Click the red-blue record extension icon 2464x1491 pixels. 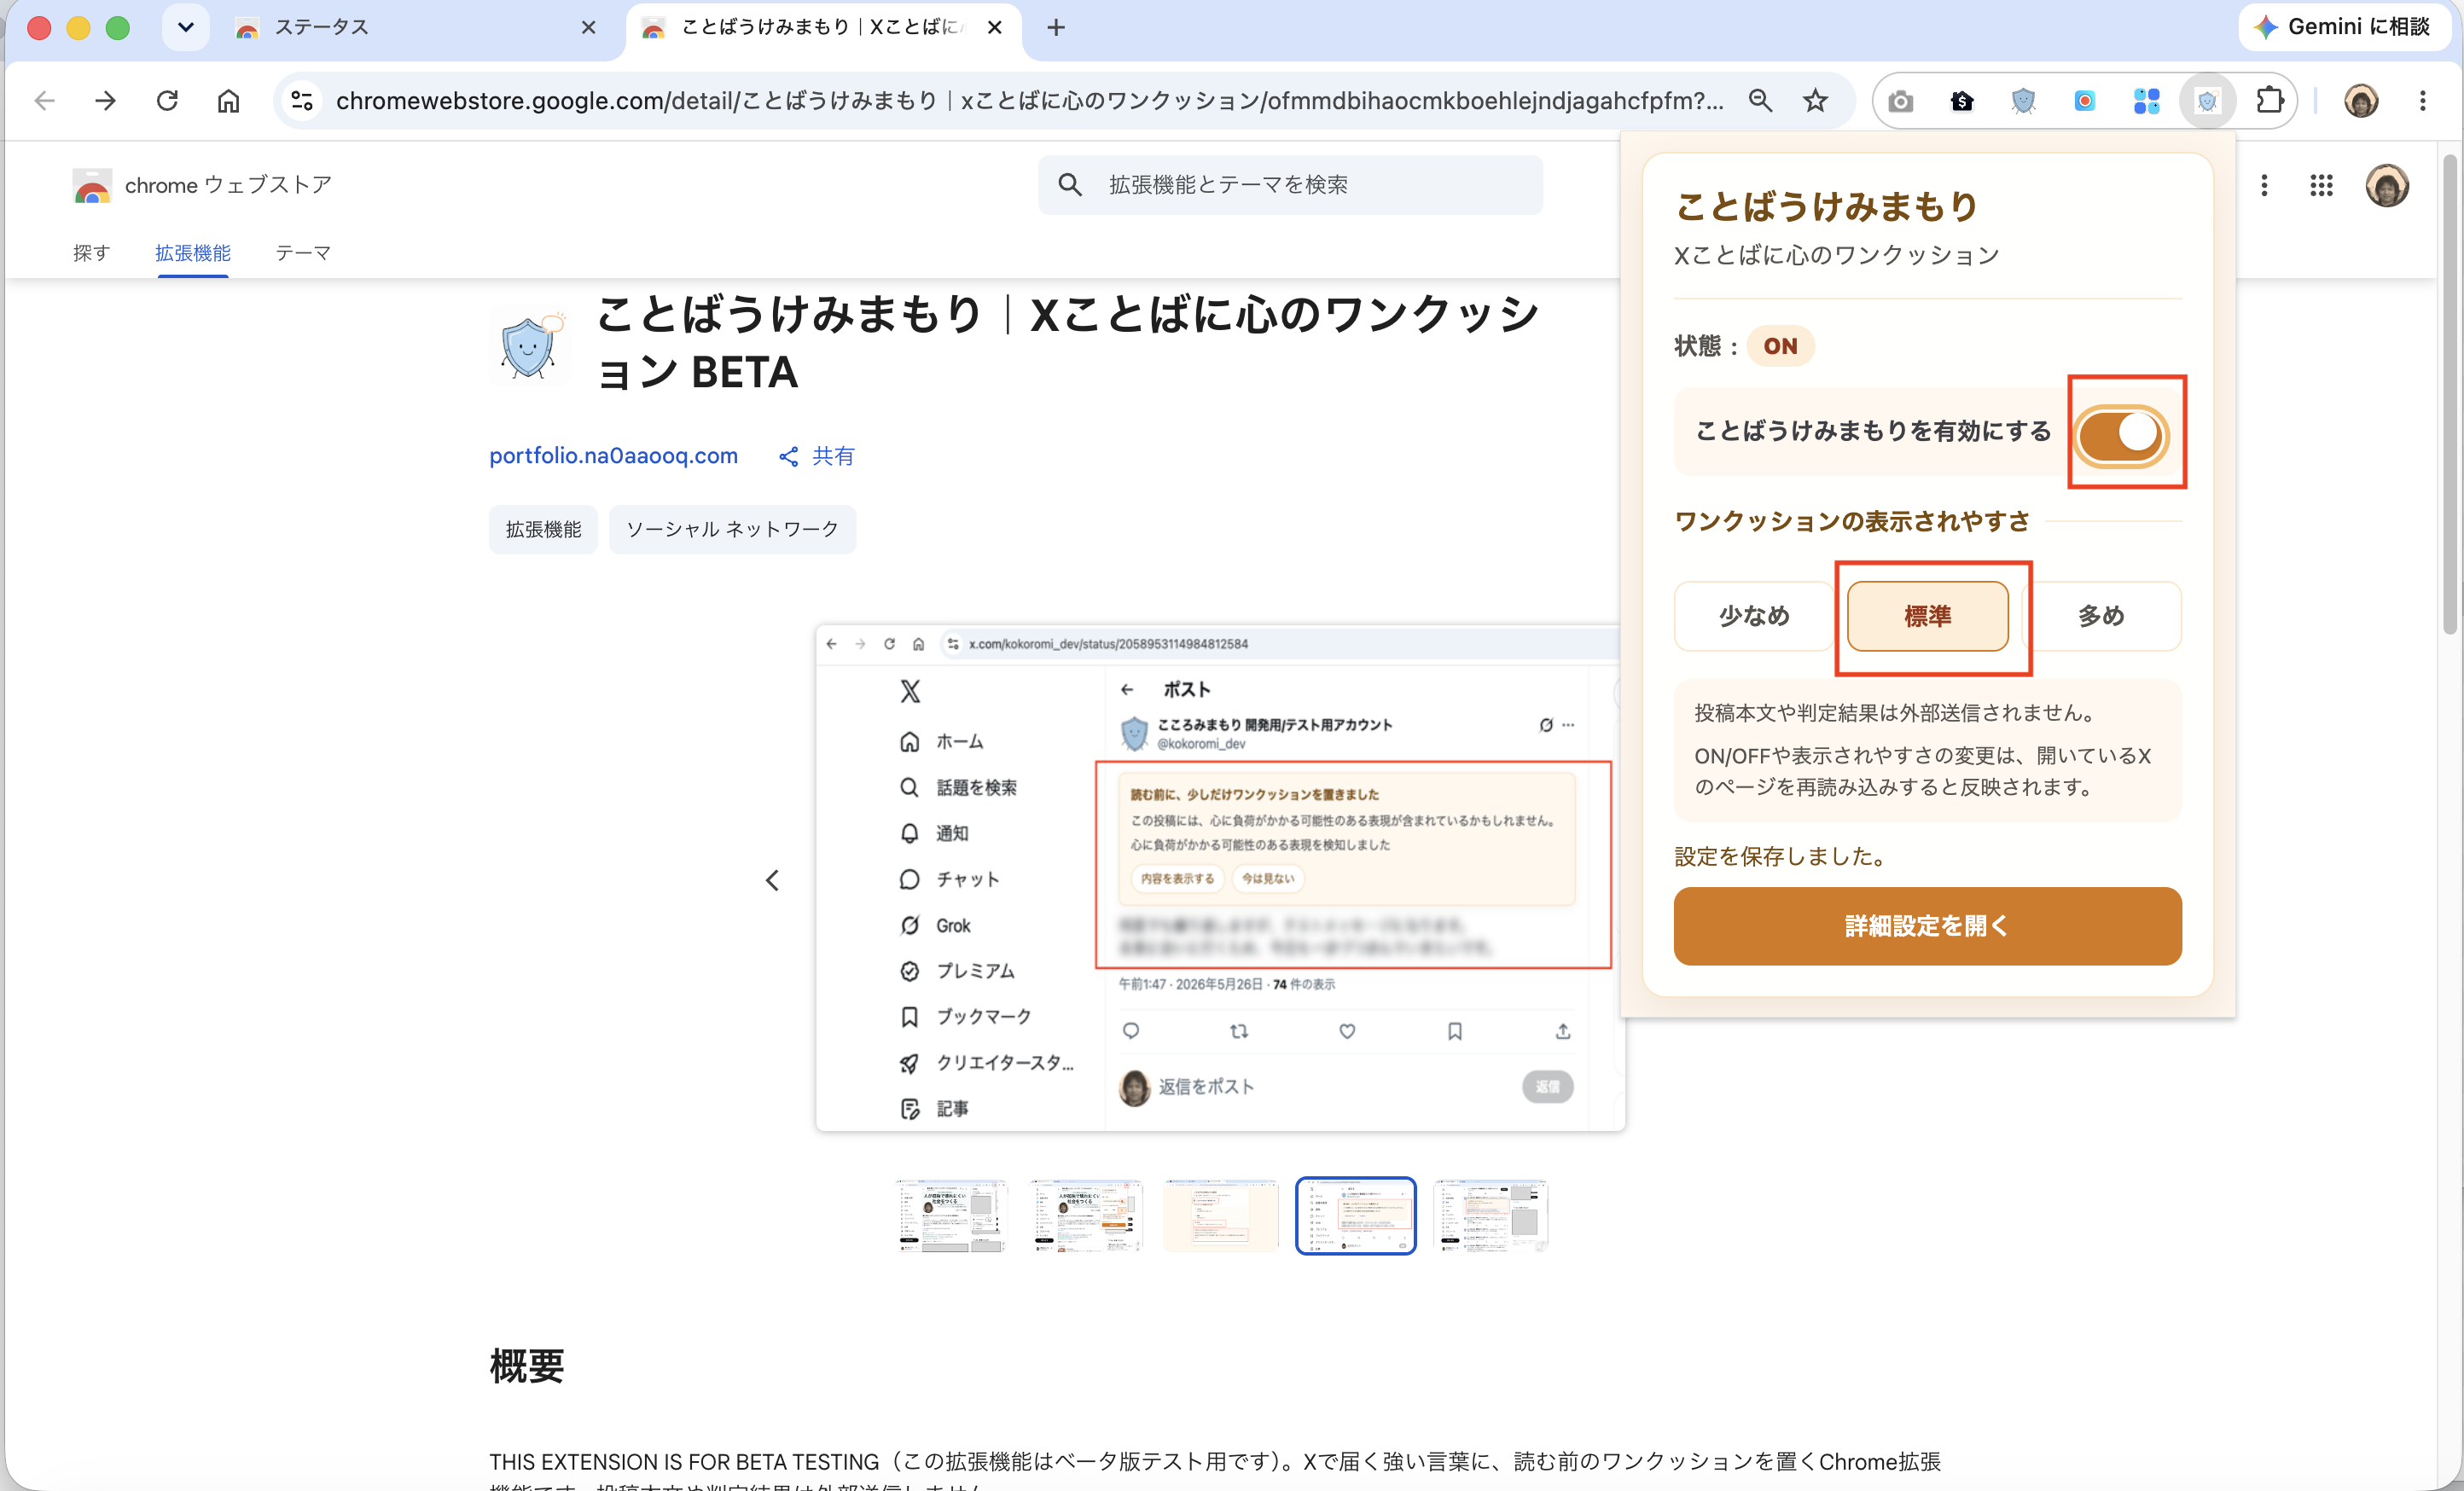click(x=2084, y=101)
